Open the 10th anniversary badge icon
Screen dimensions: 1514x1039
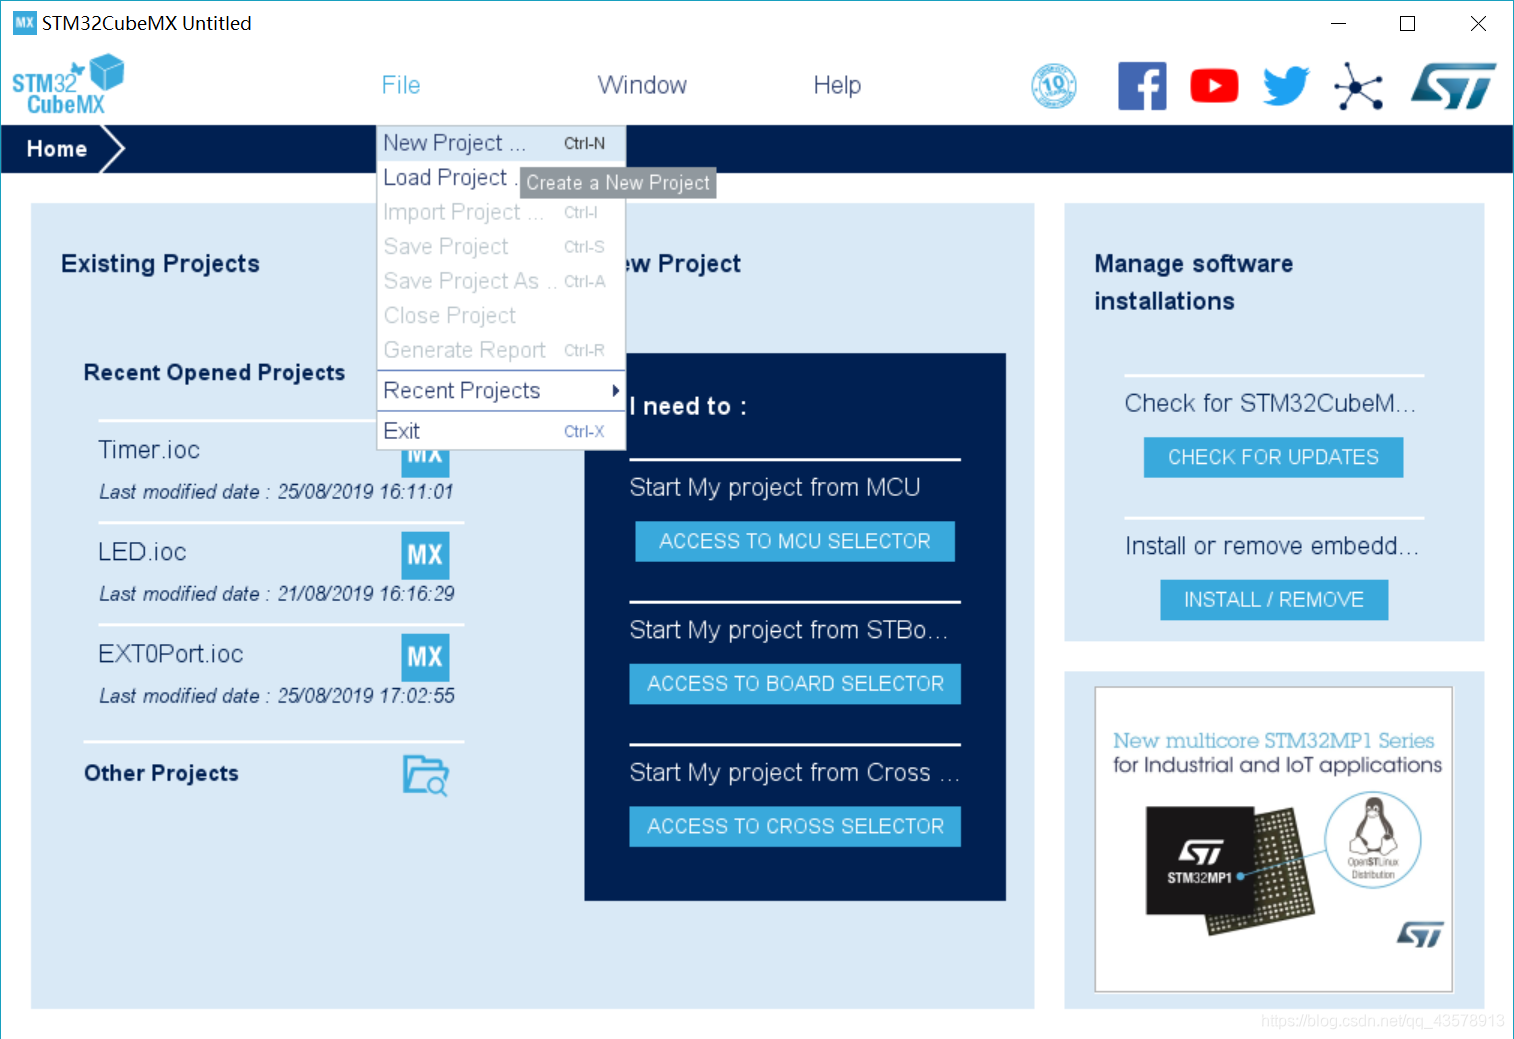[1054, 86]
